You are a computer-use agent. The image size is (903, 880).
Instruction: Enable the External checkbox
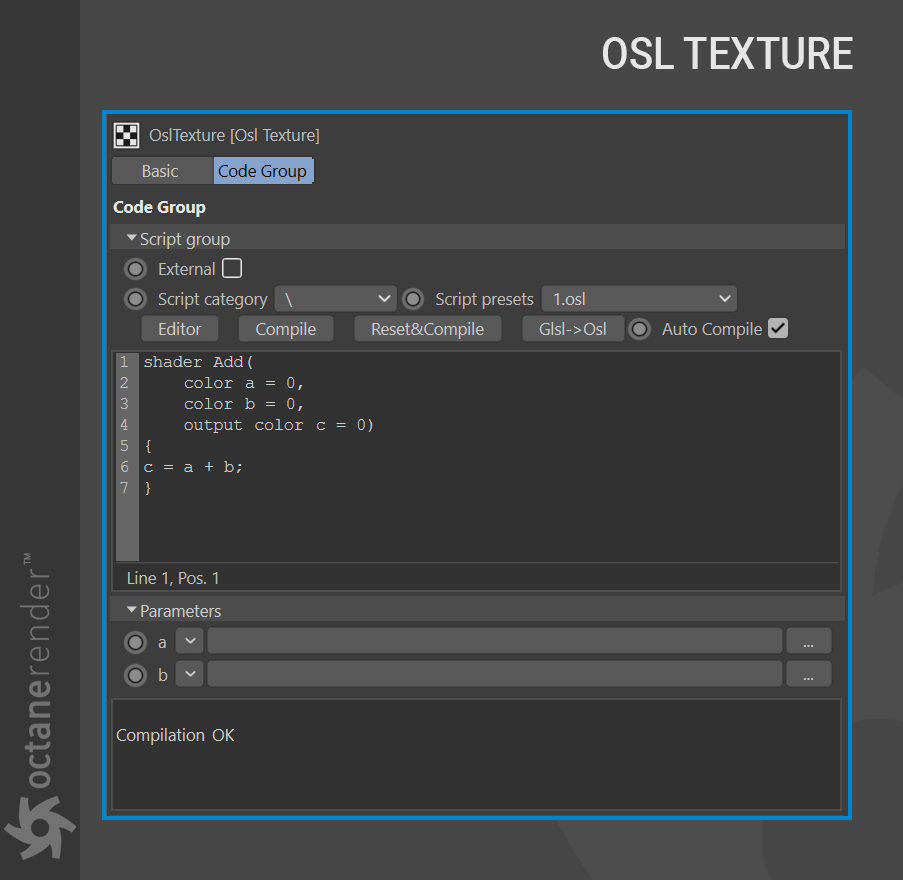tap(232, 268)
